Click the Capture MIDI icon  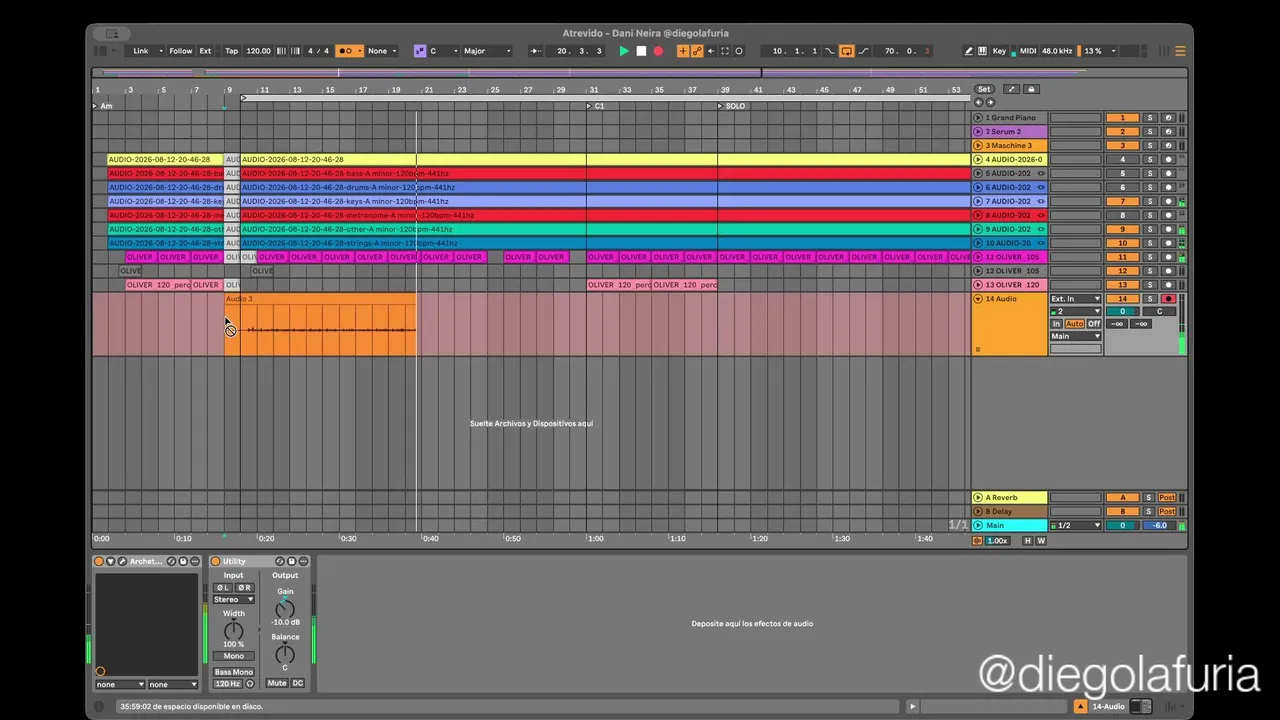tap(725, 51)
